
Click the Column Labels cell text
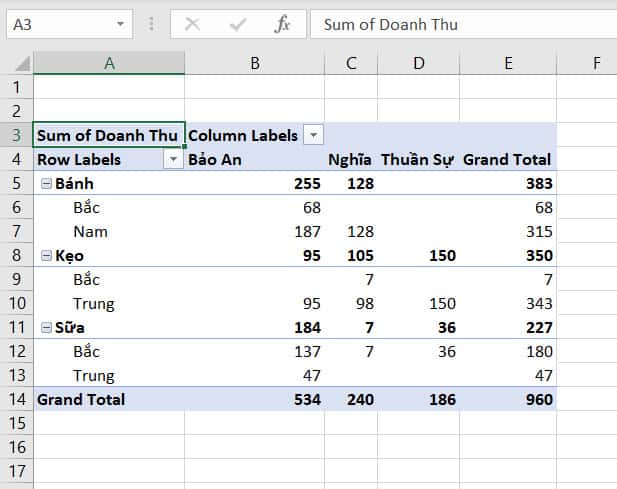pyautogui.click(x=243, y=135)
